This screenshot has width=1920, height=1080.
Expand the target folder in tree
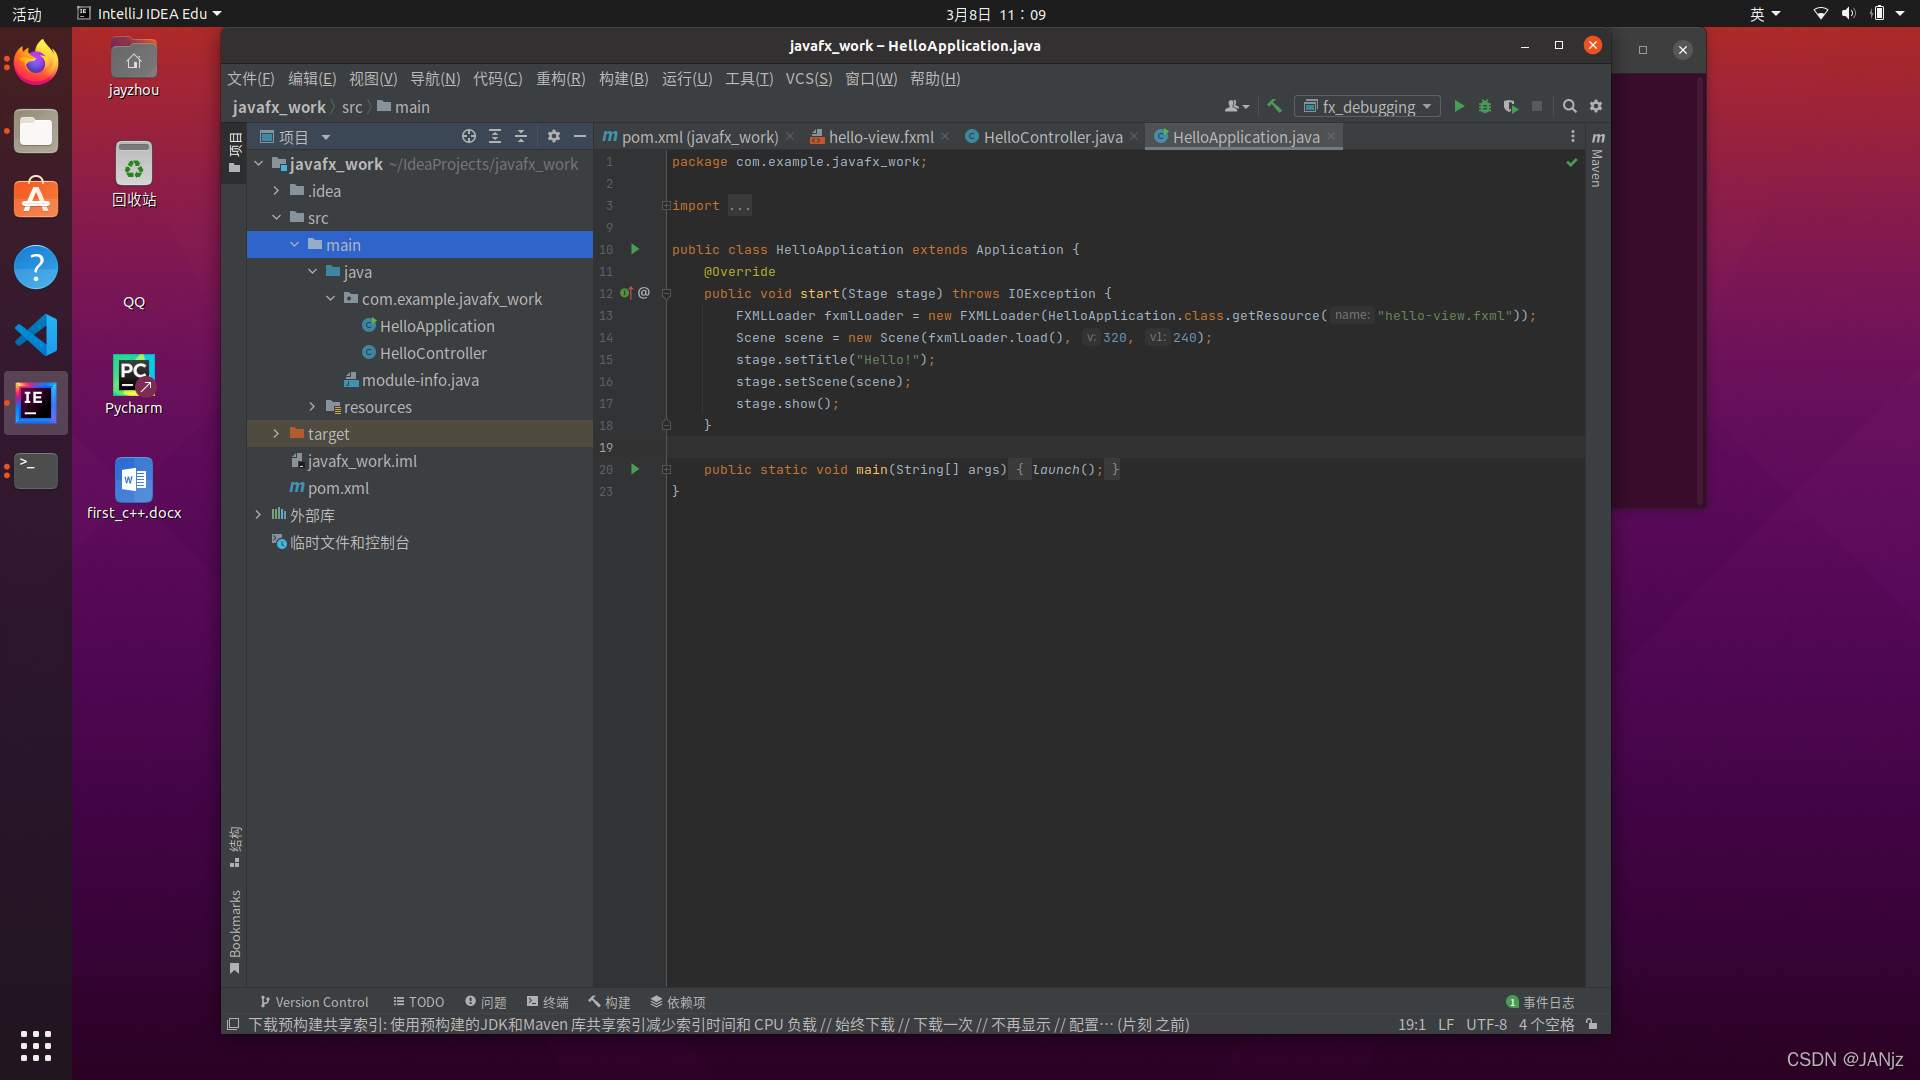tap(276, 433)
